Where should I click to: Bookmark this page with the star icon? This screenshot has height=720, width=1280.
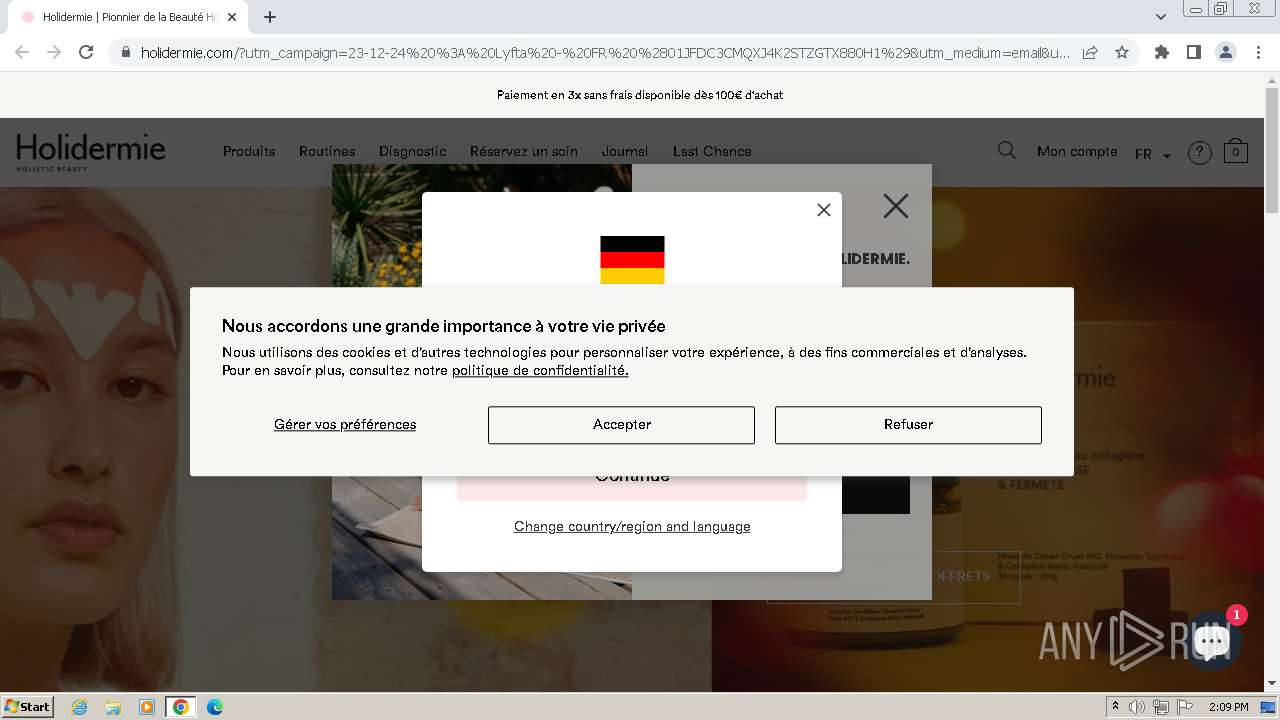pos(1122,52)
